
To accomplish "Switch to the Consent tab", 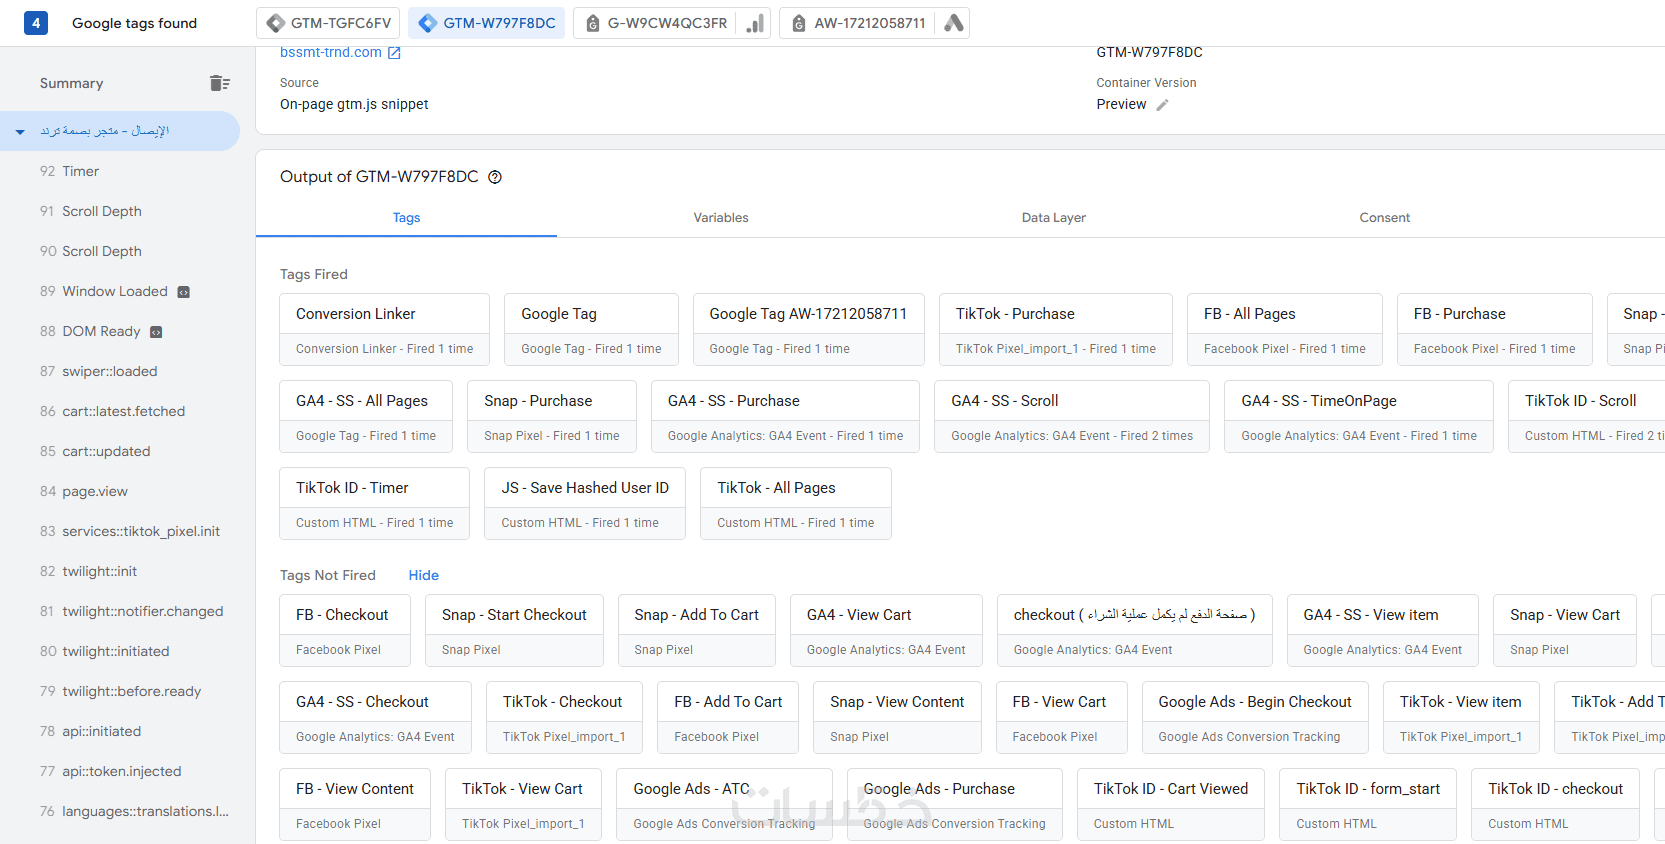I will point(1384,218).
